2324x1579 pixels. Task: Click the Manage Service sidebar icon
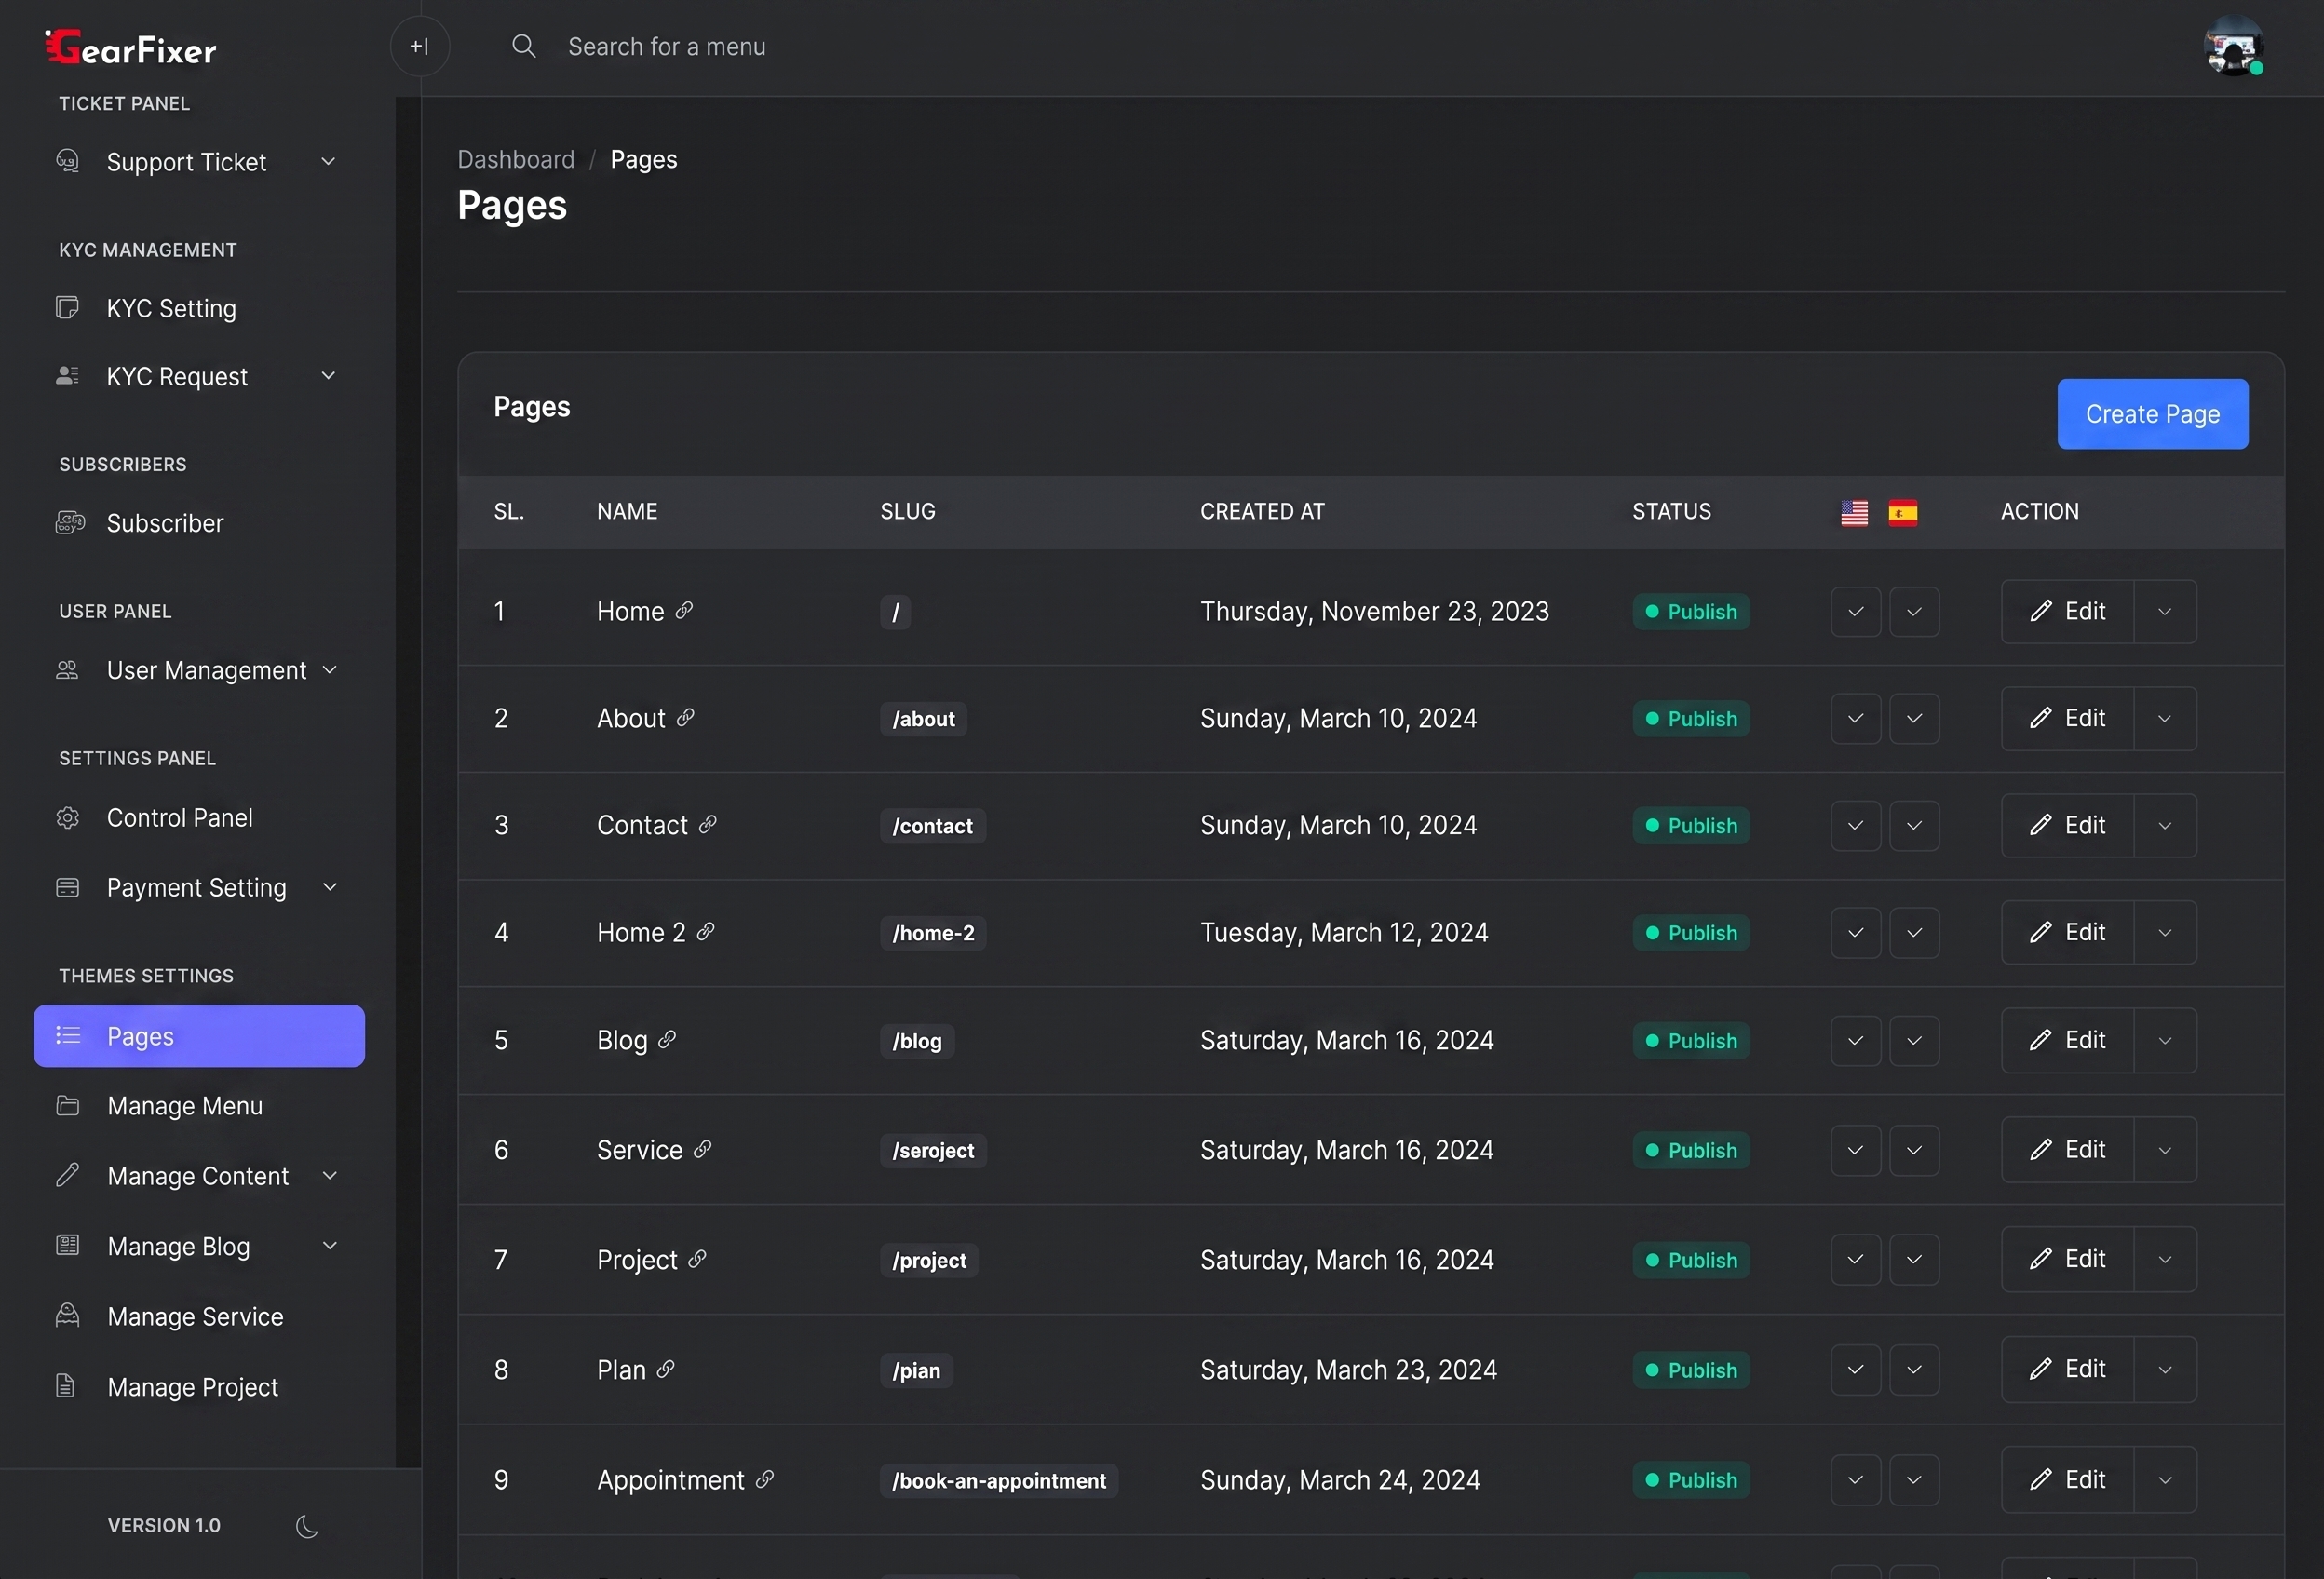click(67, 1315)
